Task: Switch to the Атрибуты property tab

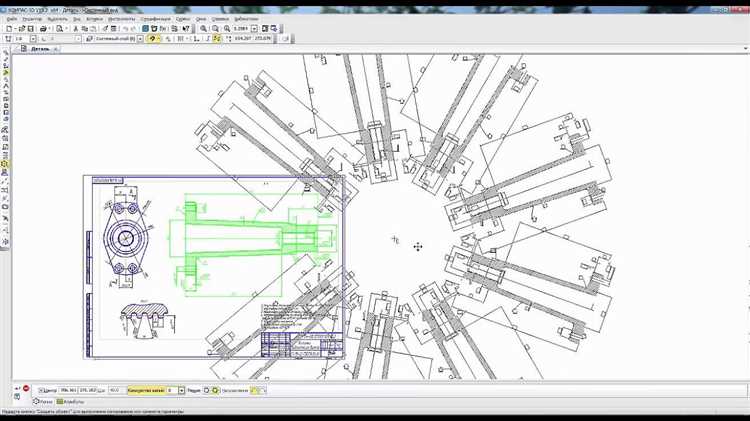Action: (x=71, y=402)
